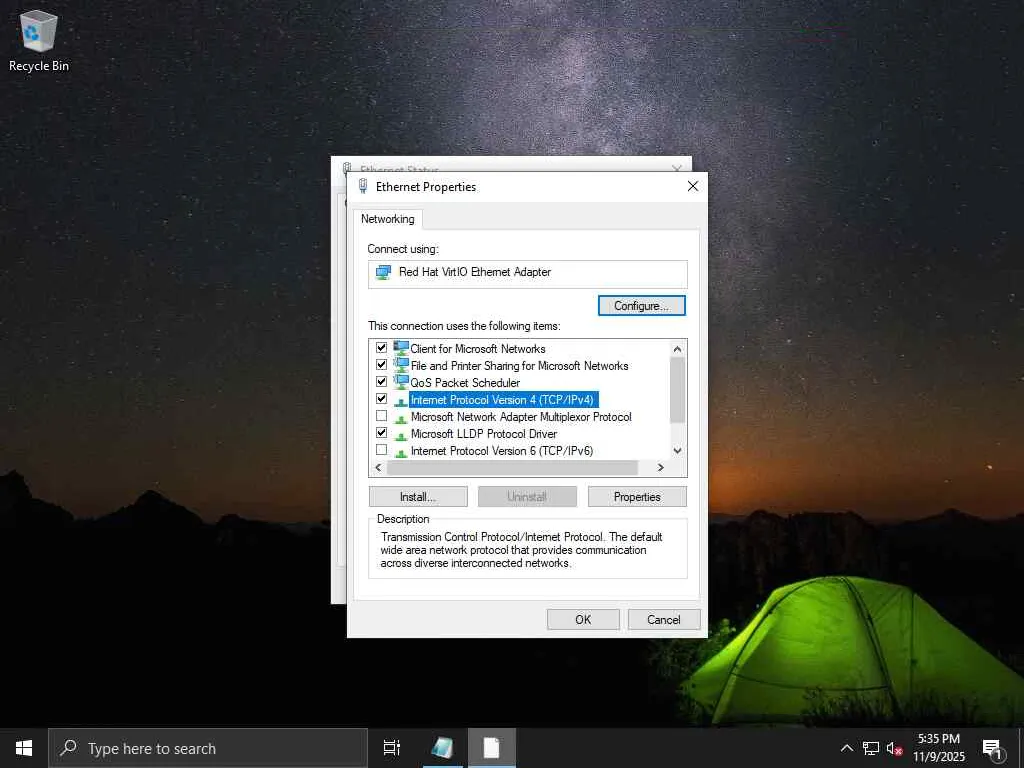Click the QoS Packet Scheduler item icon
This screenshot has height=768, width=1024.
401,382
